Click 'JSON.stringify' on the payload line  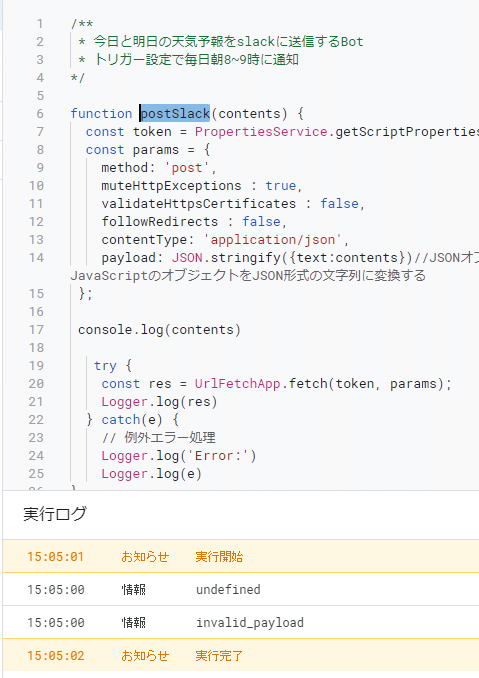coord(226,258)
